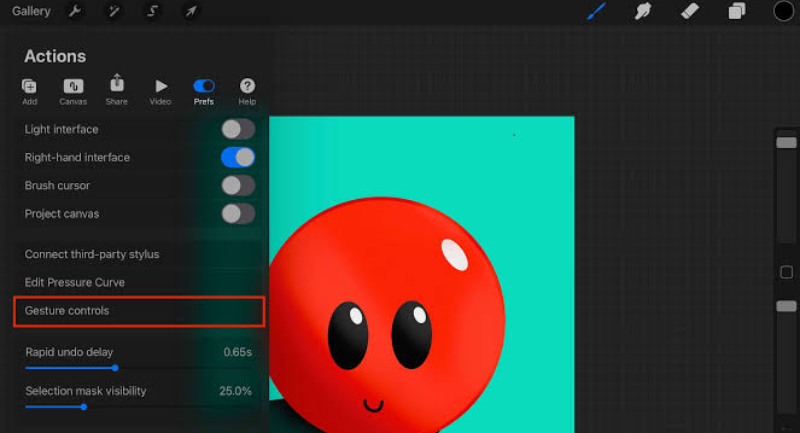The image size is (800, 433).
Task: Enable the Brush cursor switch
Action: click(x=238, y=185)
